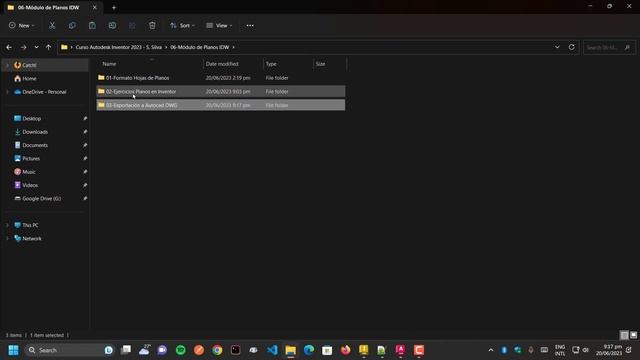
Task: Go forward with the right arrow button
Action: pyautogui.click(x=23, y=47)
